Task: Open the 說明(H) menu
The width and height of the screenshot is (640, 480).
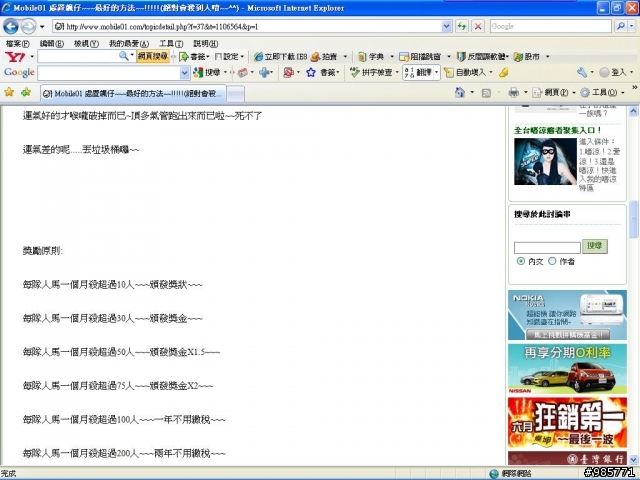Action: 205,44
